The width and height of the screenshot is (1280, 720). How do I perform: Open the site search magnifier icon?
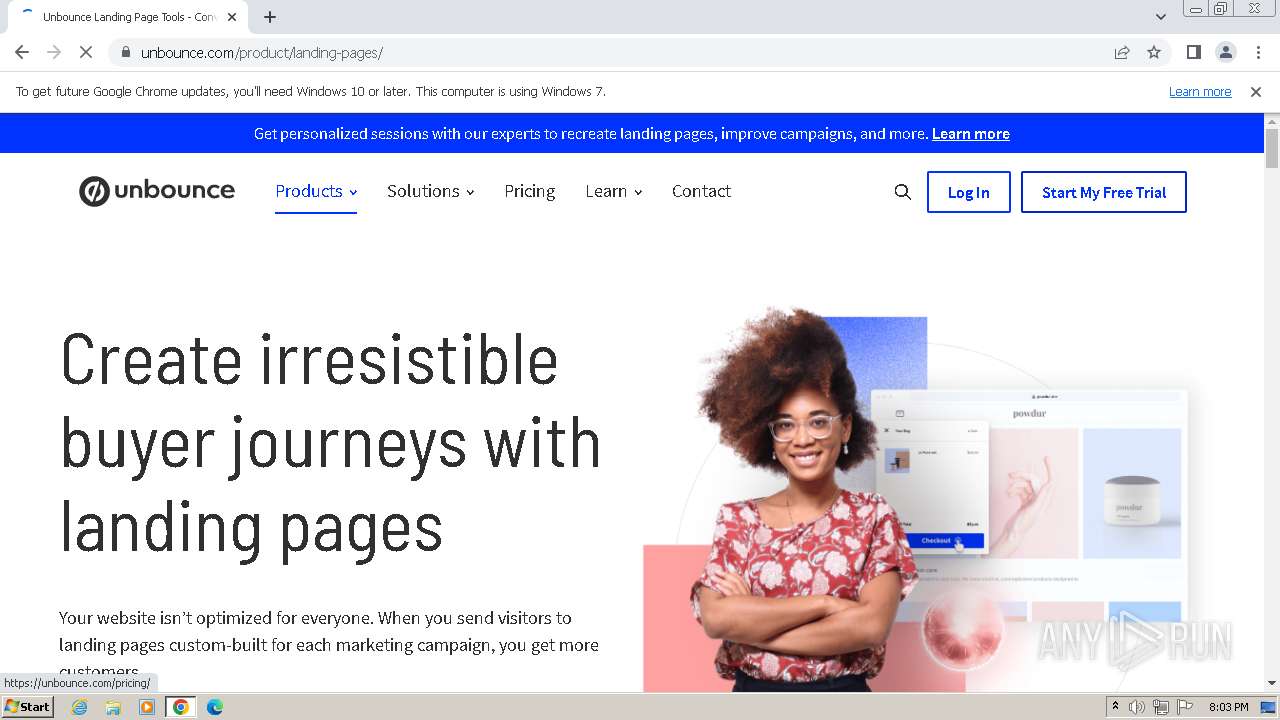(902, 192)
